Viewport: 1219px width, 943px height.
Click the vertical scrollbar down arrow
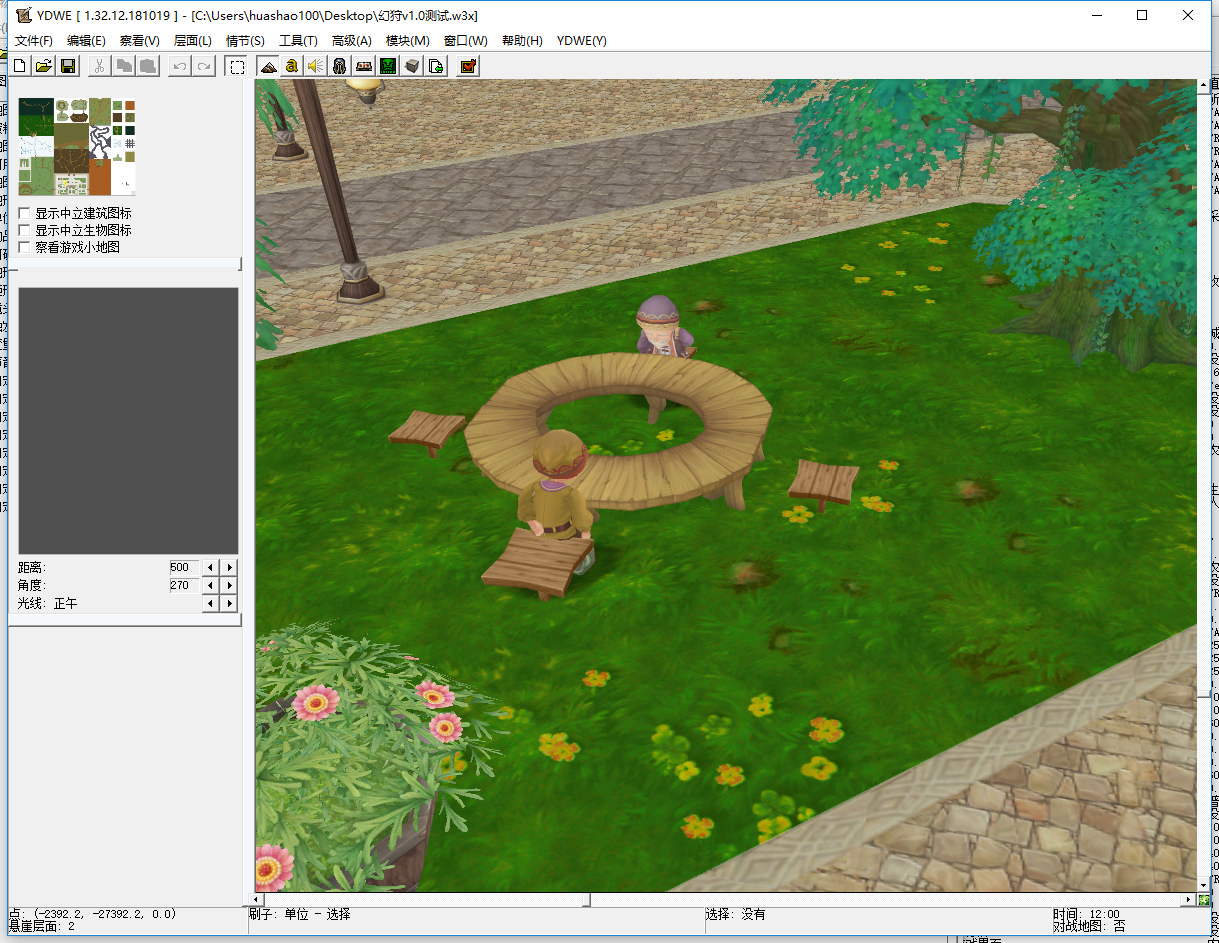[x=1204, y=885]
